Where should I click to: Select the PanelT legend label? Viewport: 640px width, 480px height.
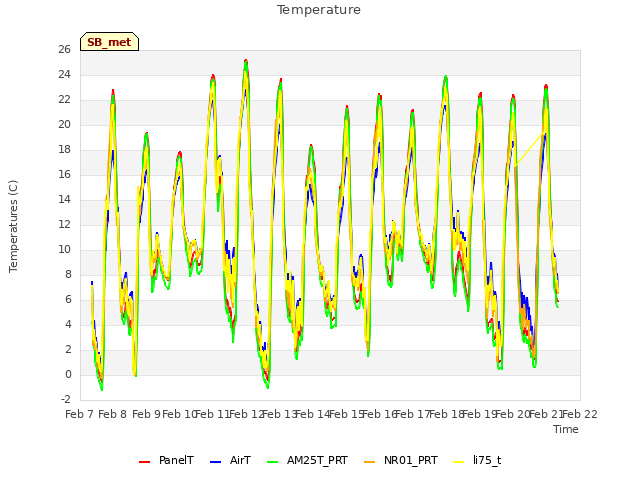176,460
